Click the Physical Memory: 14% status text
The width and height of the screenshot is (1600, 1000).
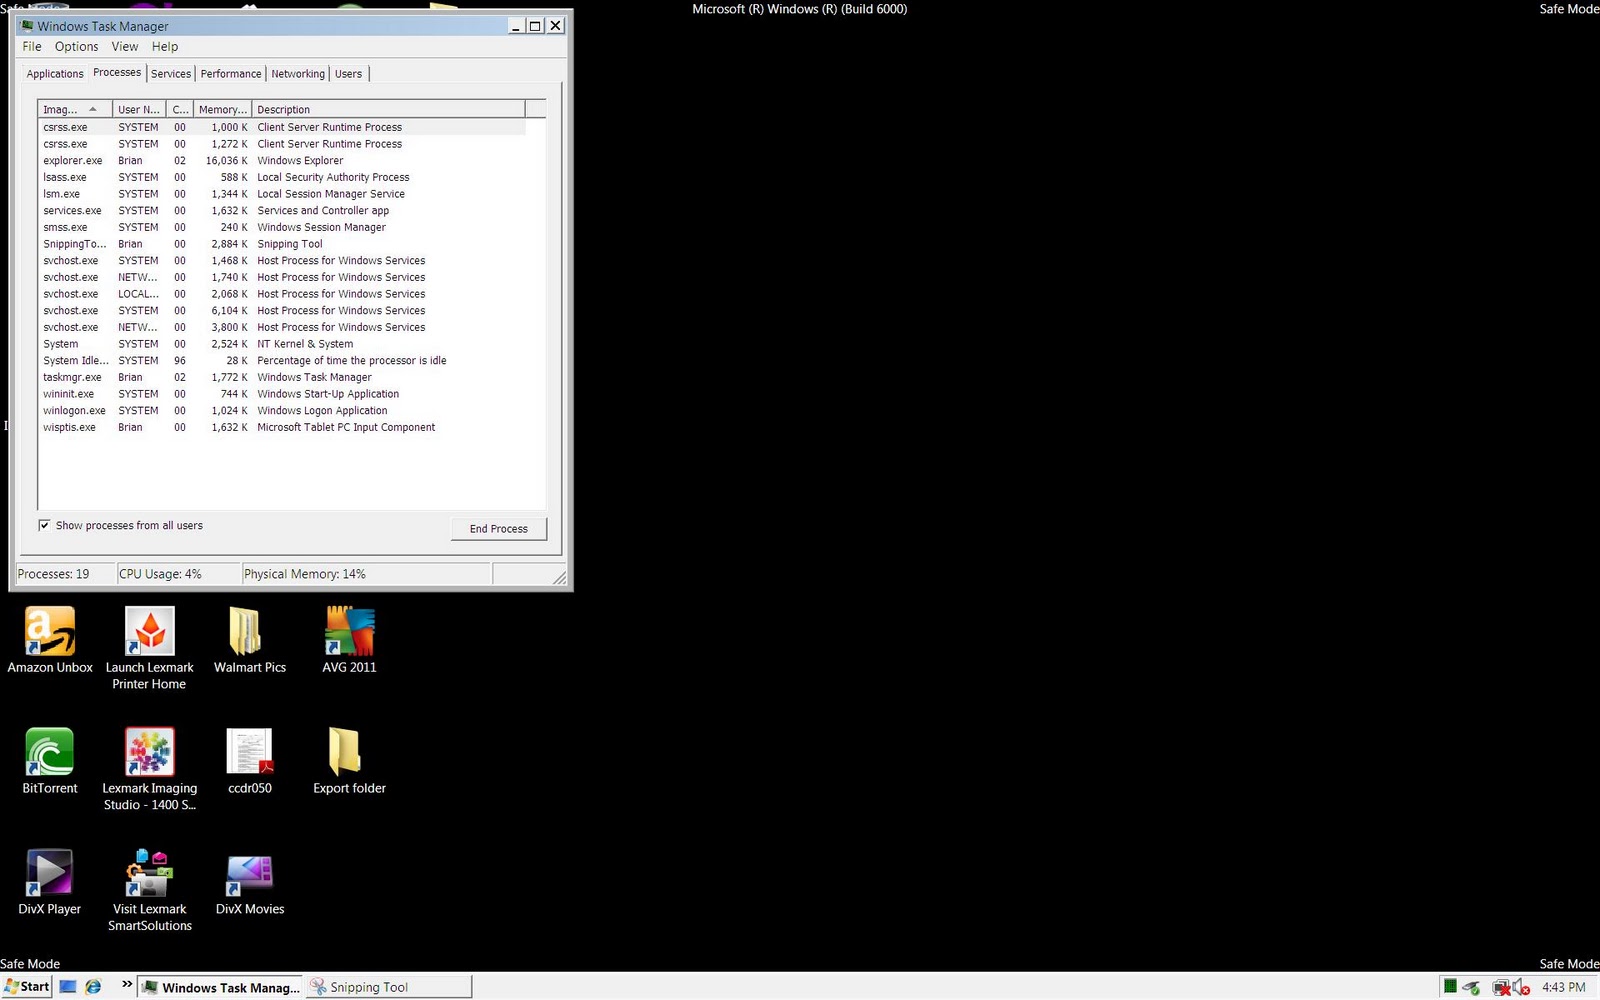pos(305,574)
